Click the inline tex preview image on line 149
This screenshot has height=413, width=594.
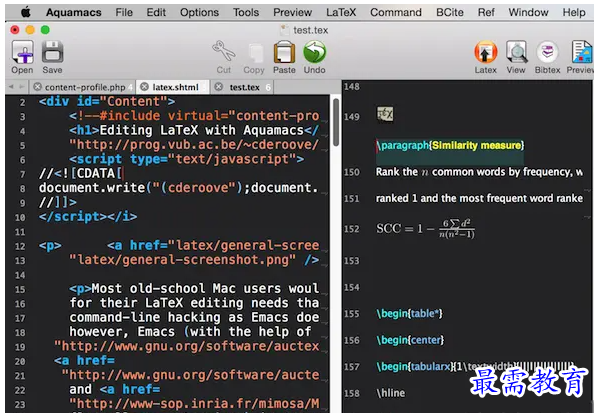pyautogui.click(x=385, y=114)
